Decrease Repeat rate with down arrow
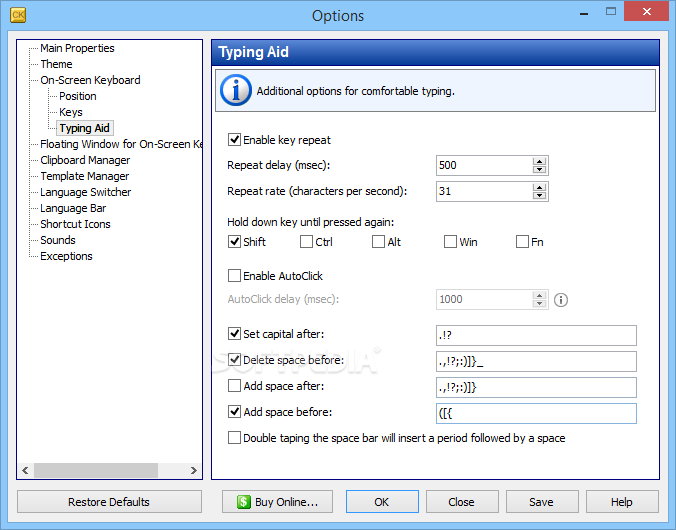Viewport: 676px width, 530px height. click(x=539, y=195)
